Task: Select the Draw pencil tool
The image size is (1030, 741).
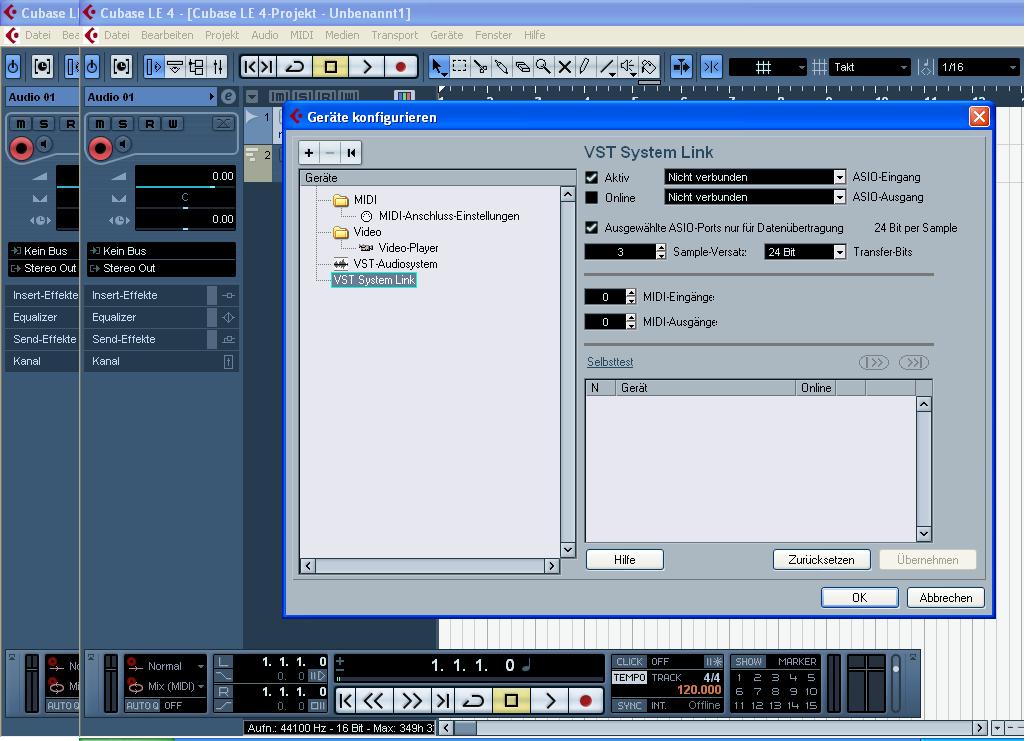Action: (585, 66)
